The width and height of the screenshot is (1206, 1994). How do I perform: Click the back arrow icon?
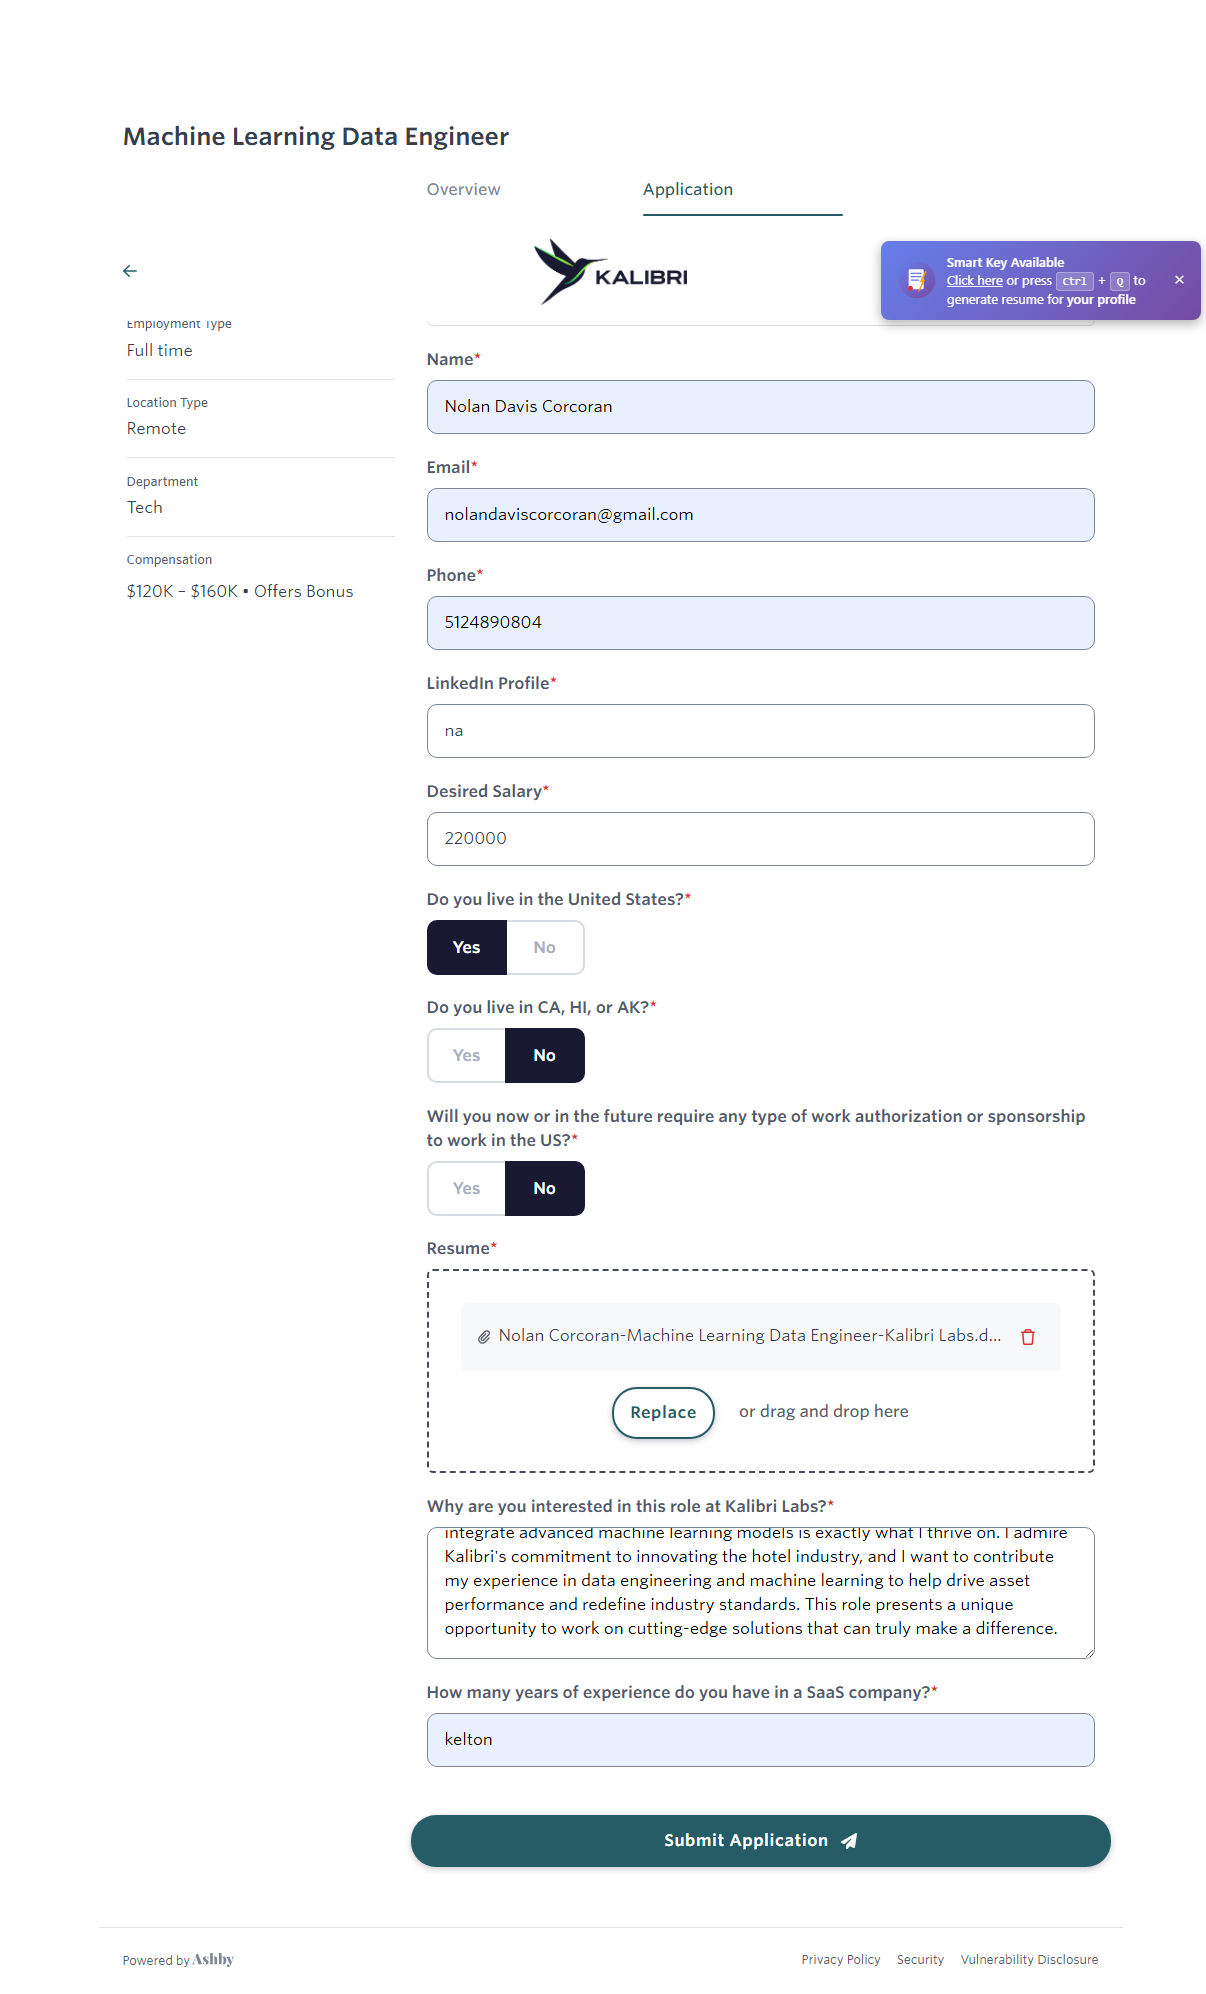[x=130, y=271]
